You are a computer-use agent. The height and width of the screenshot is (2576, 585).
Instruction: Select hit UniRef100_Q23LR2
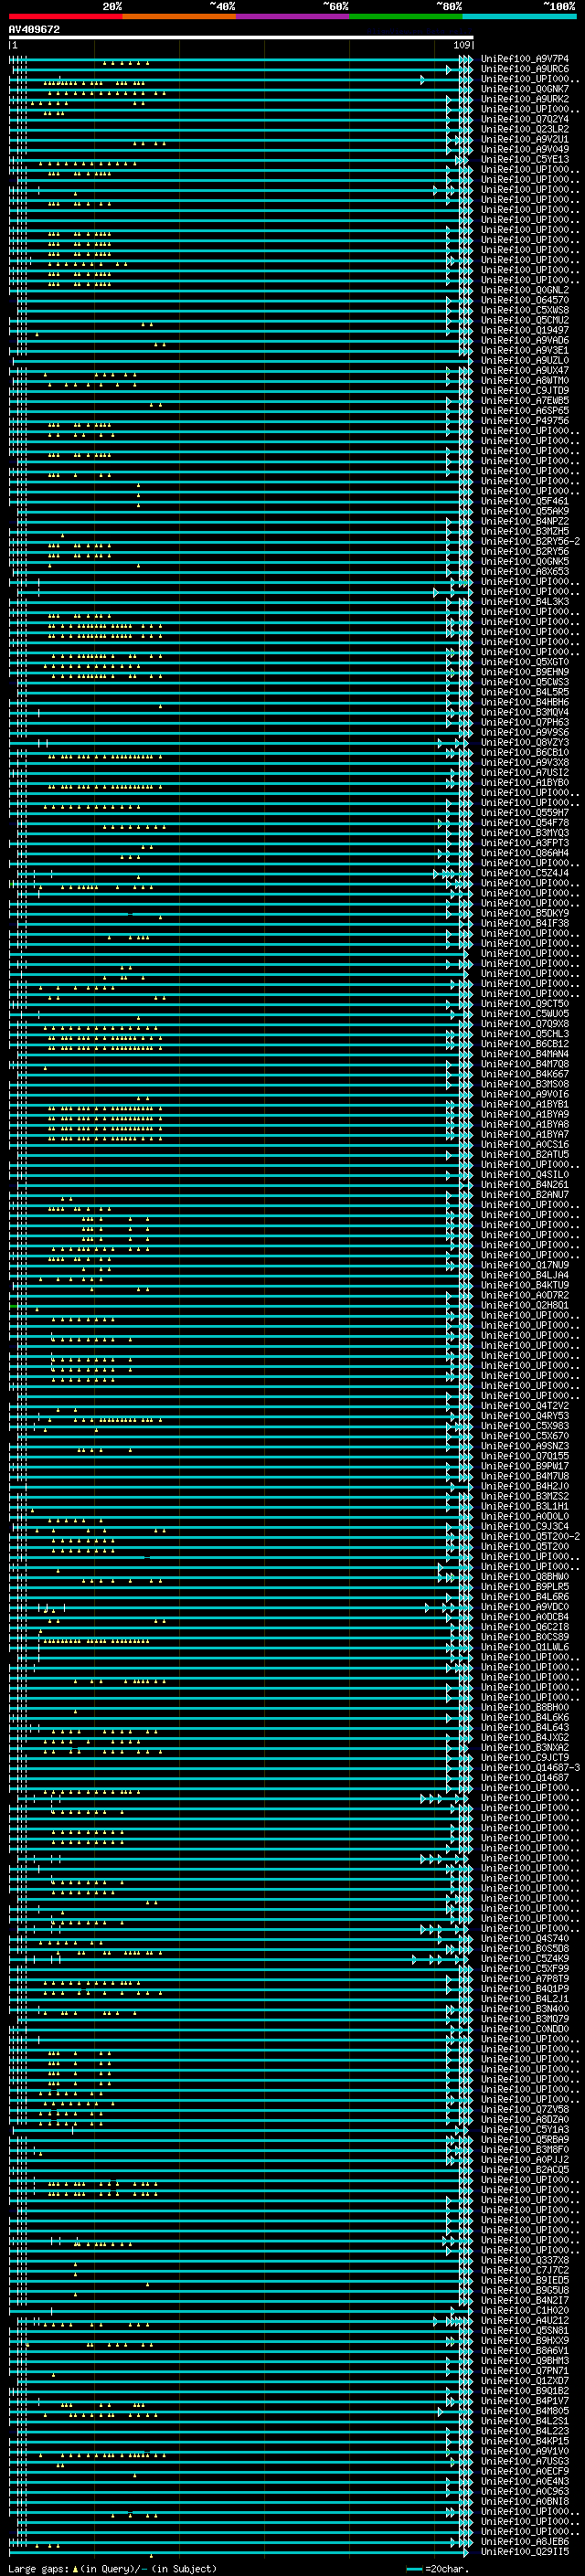tap(525, 129)
